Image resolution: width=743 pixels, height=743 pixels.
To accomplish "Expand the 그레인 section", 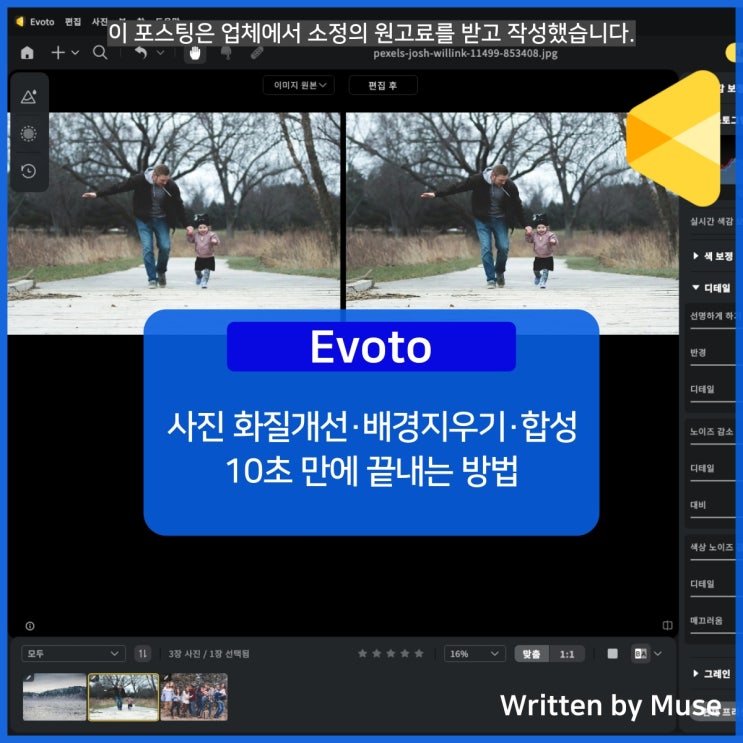I will (713, 673).
